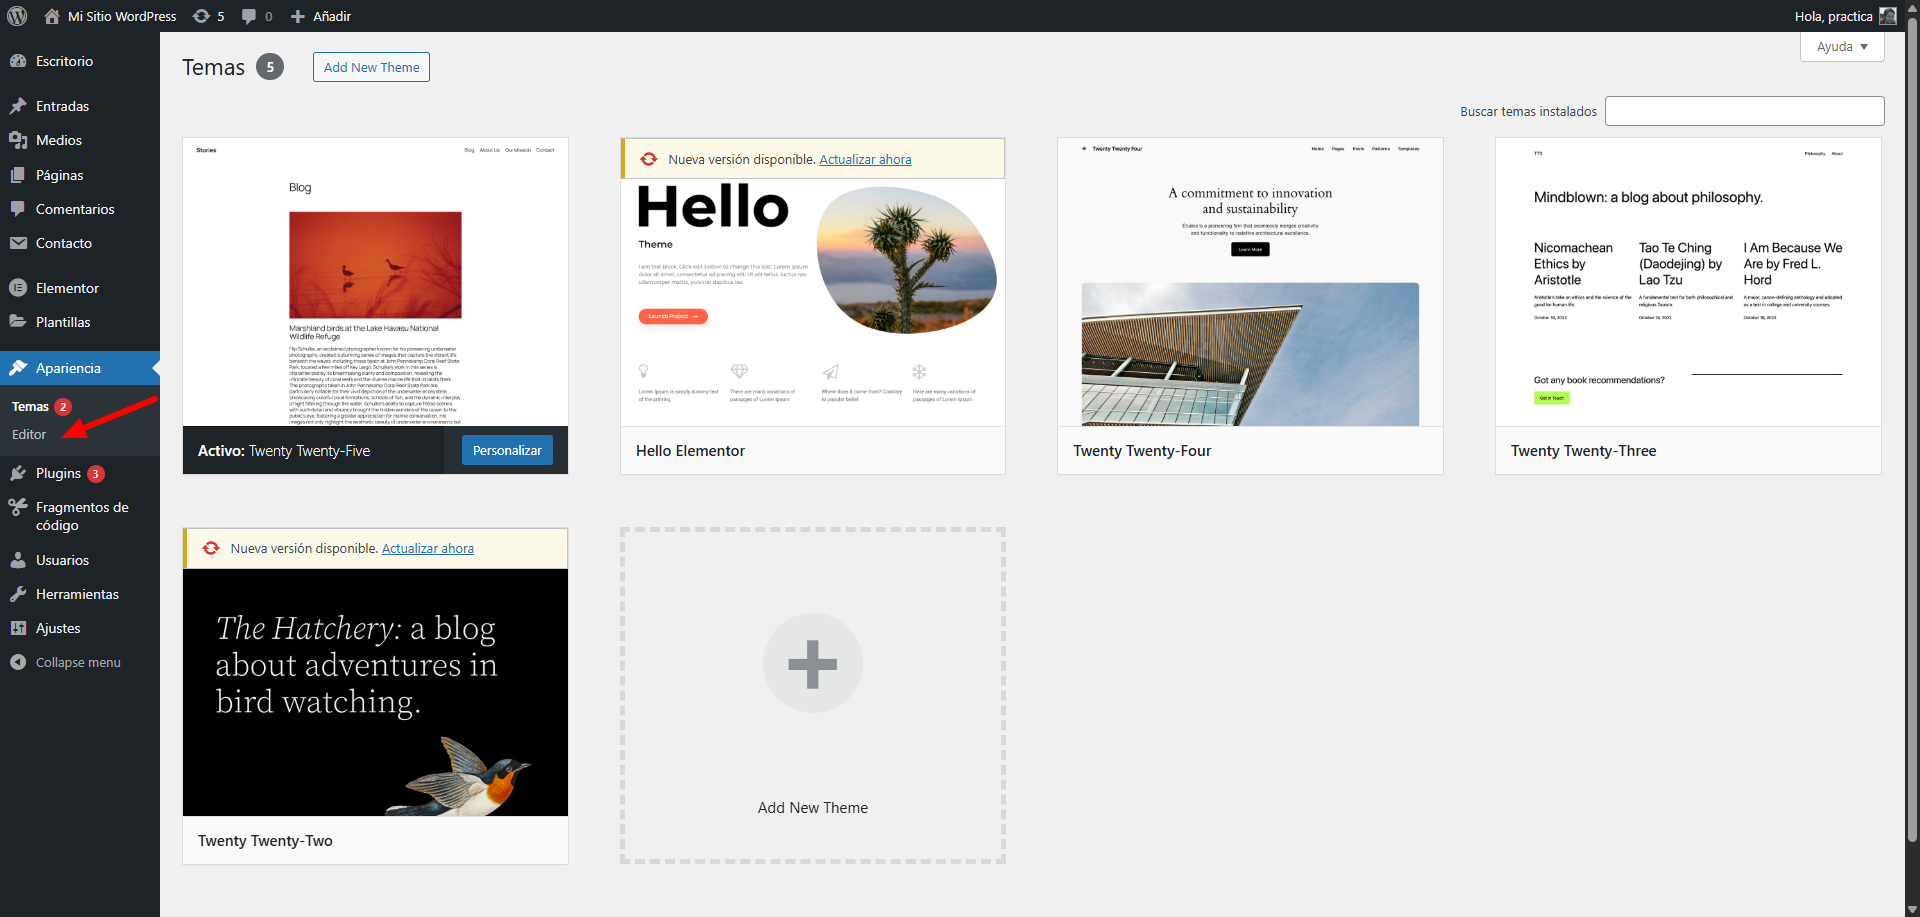1920x917 pixels.
Task: Click the Elementor logo icon
Action: [18, 288]
